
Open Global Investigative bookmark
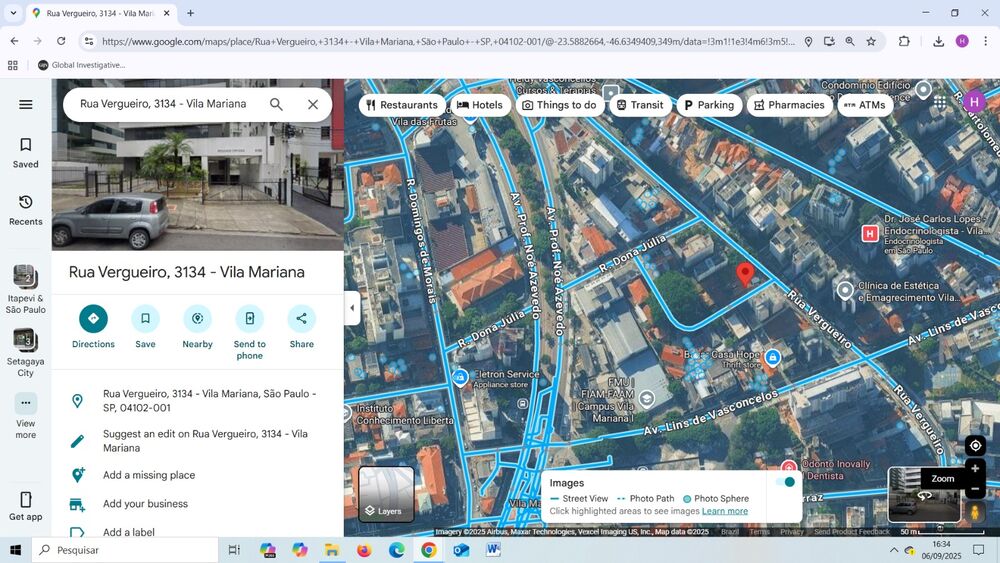pos(82,65)
